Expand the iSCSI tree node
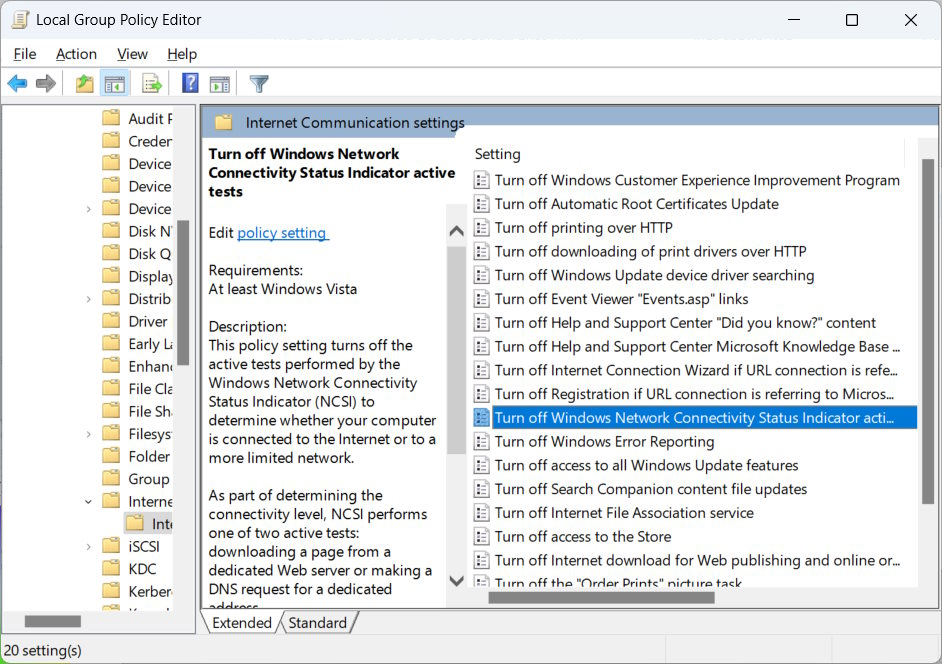 tap(88, 545)
